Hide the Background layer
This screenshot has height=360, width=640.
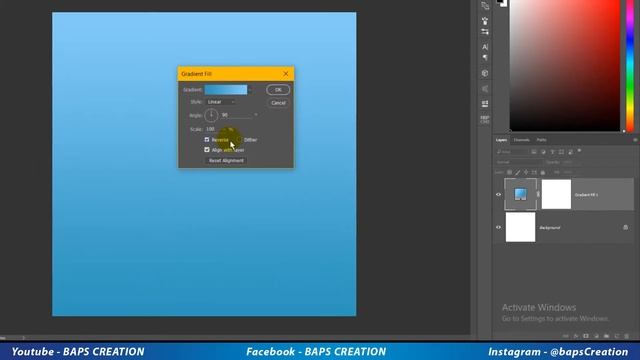[x=498, y=227]
